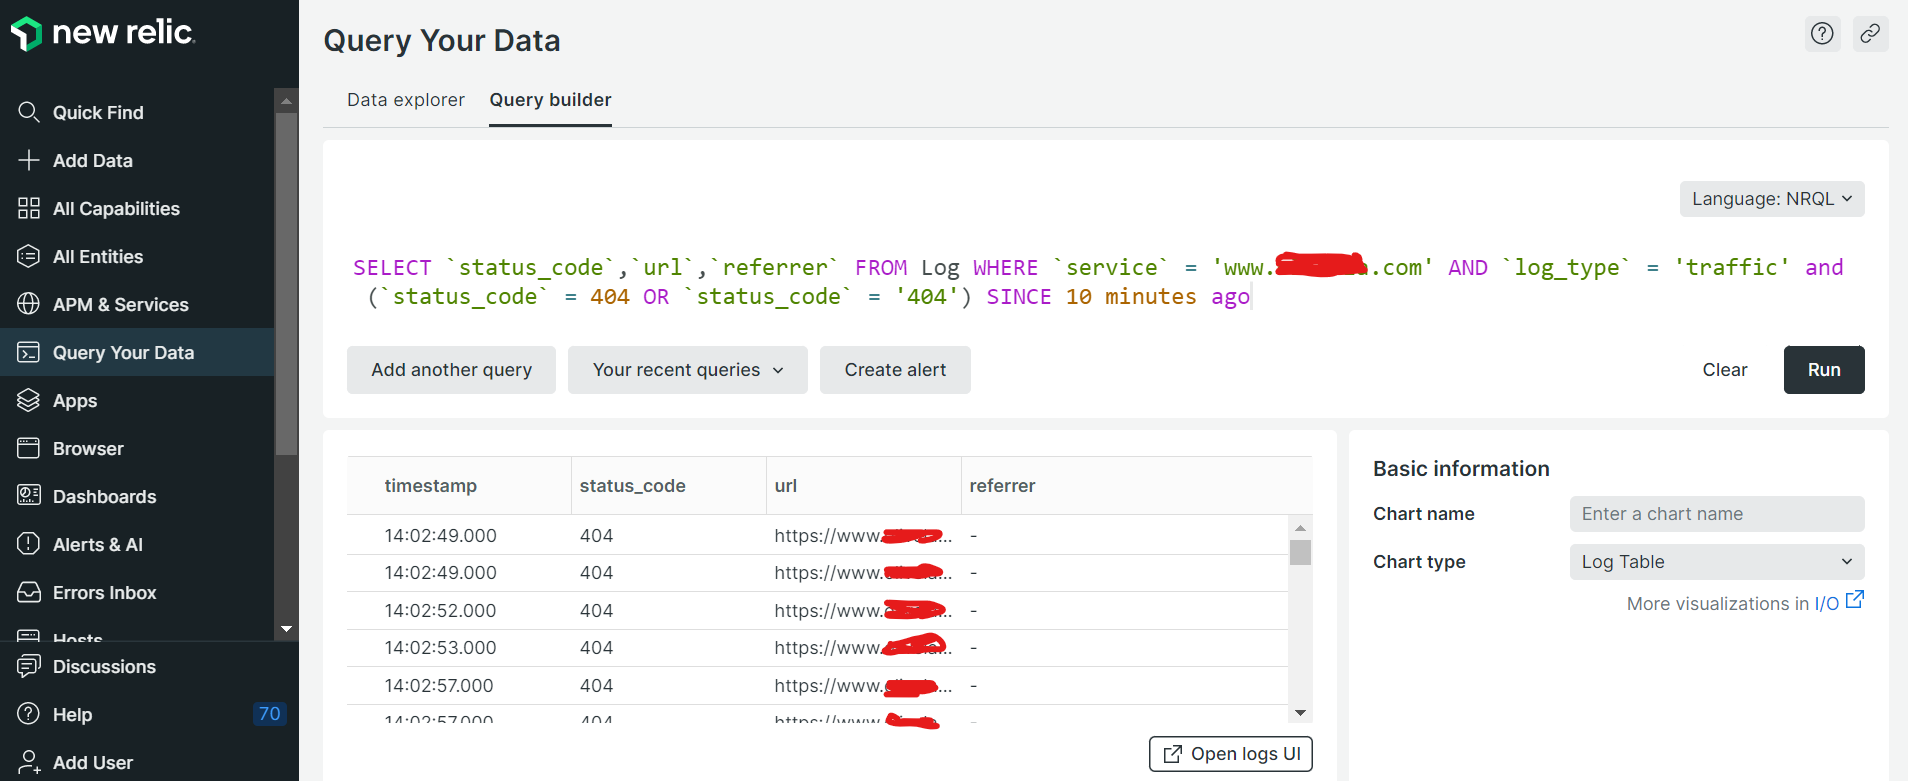Click the Quick Find magnifier icon
Screen dimensions: 1908x781
tap(29, 112)
